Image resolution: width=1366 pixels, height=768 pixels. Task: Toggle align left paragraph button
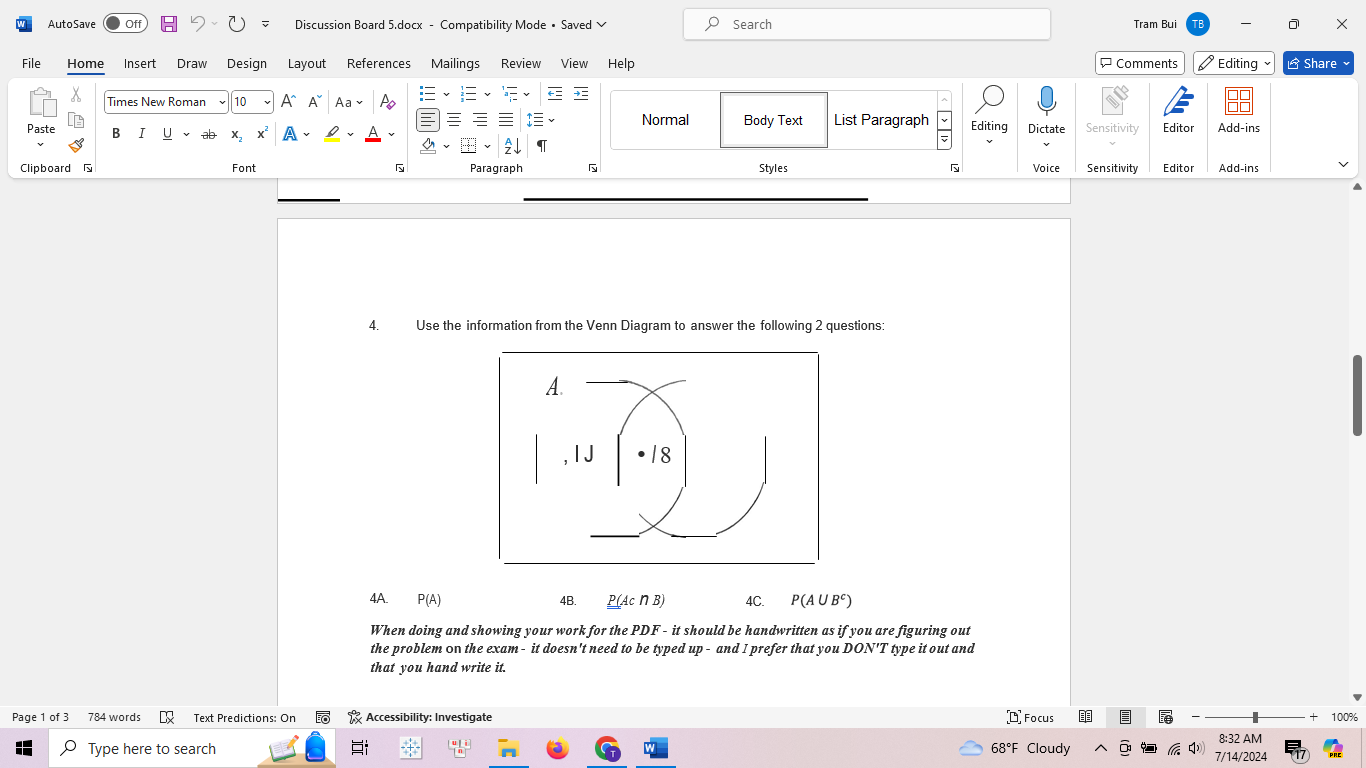click(x=428, y=120)
